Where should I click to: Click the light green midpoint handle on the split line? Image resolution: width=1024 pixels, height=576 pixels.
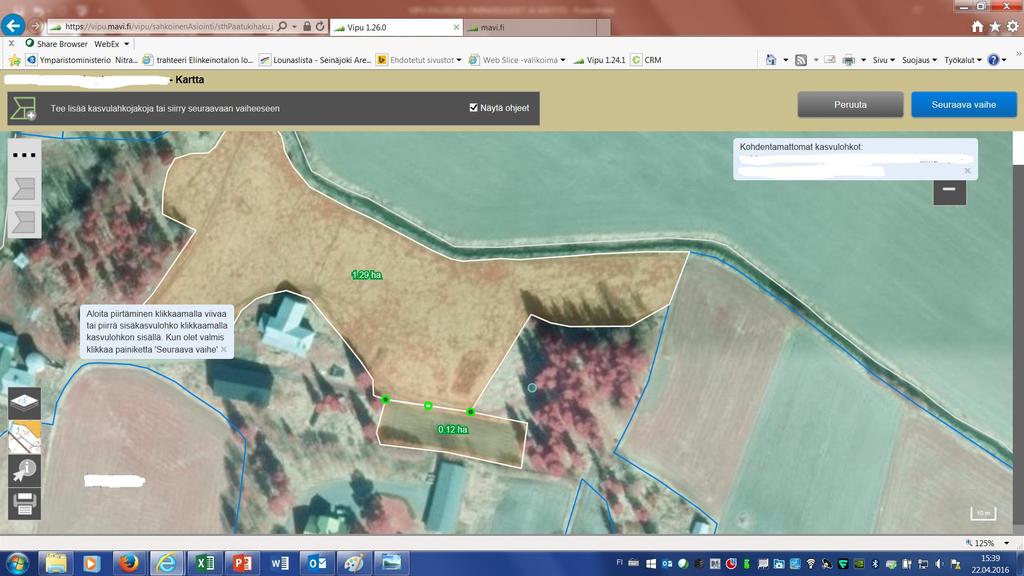click(x=428, y=406)
